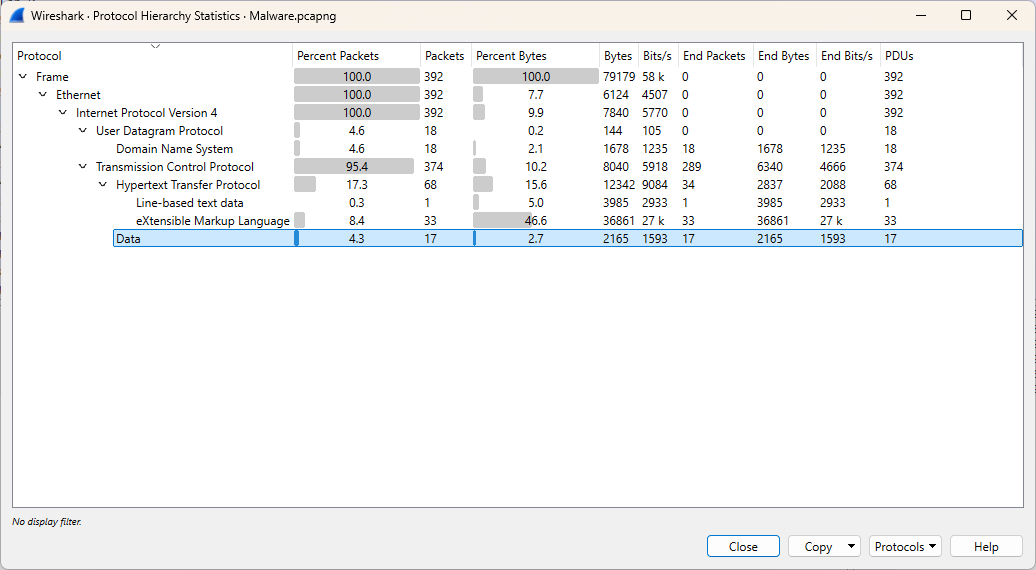
Task: Collapse Hypertext Transfer Protocol node
Action: click(x=103, y=184)
